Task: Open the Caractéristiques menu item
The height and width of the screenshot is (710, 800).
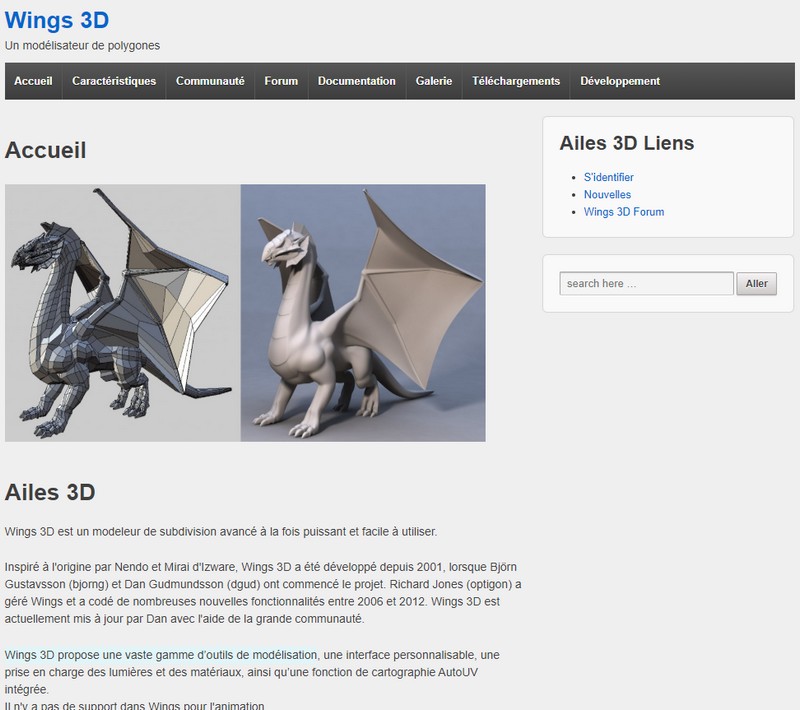Action: tap(114, 81)
